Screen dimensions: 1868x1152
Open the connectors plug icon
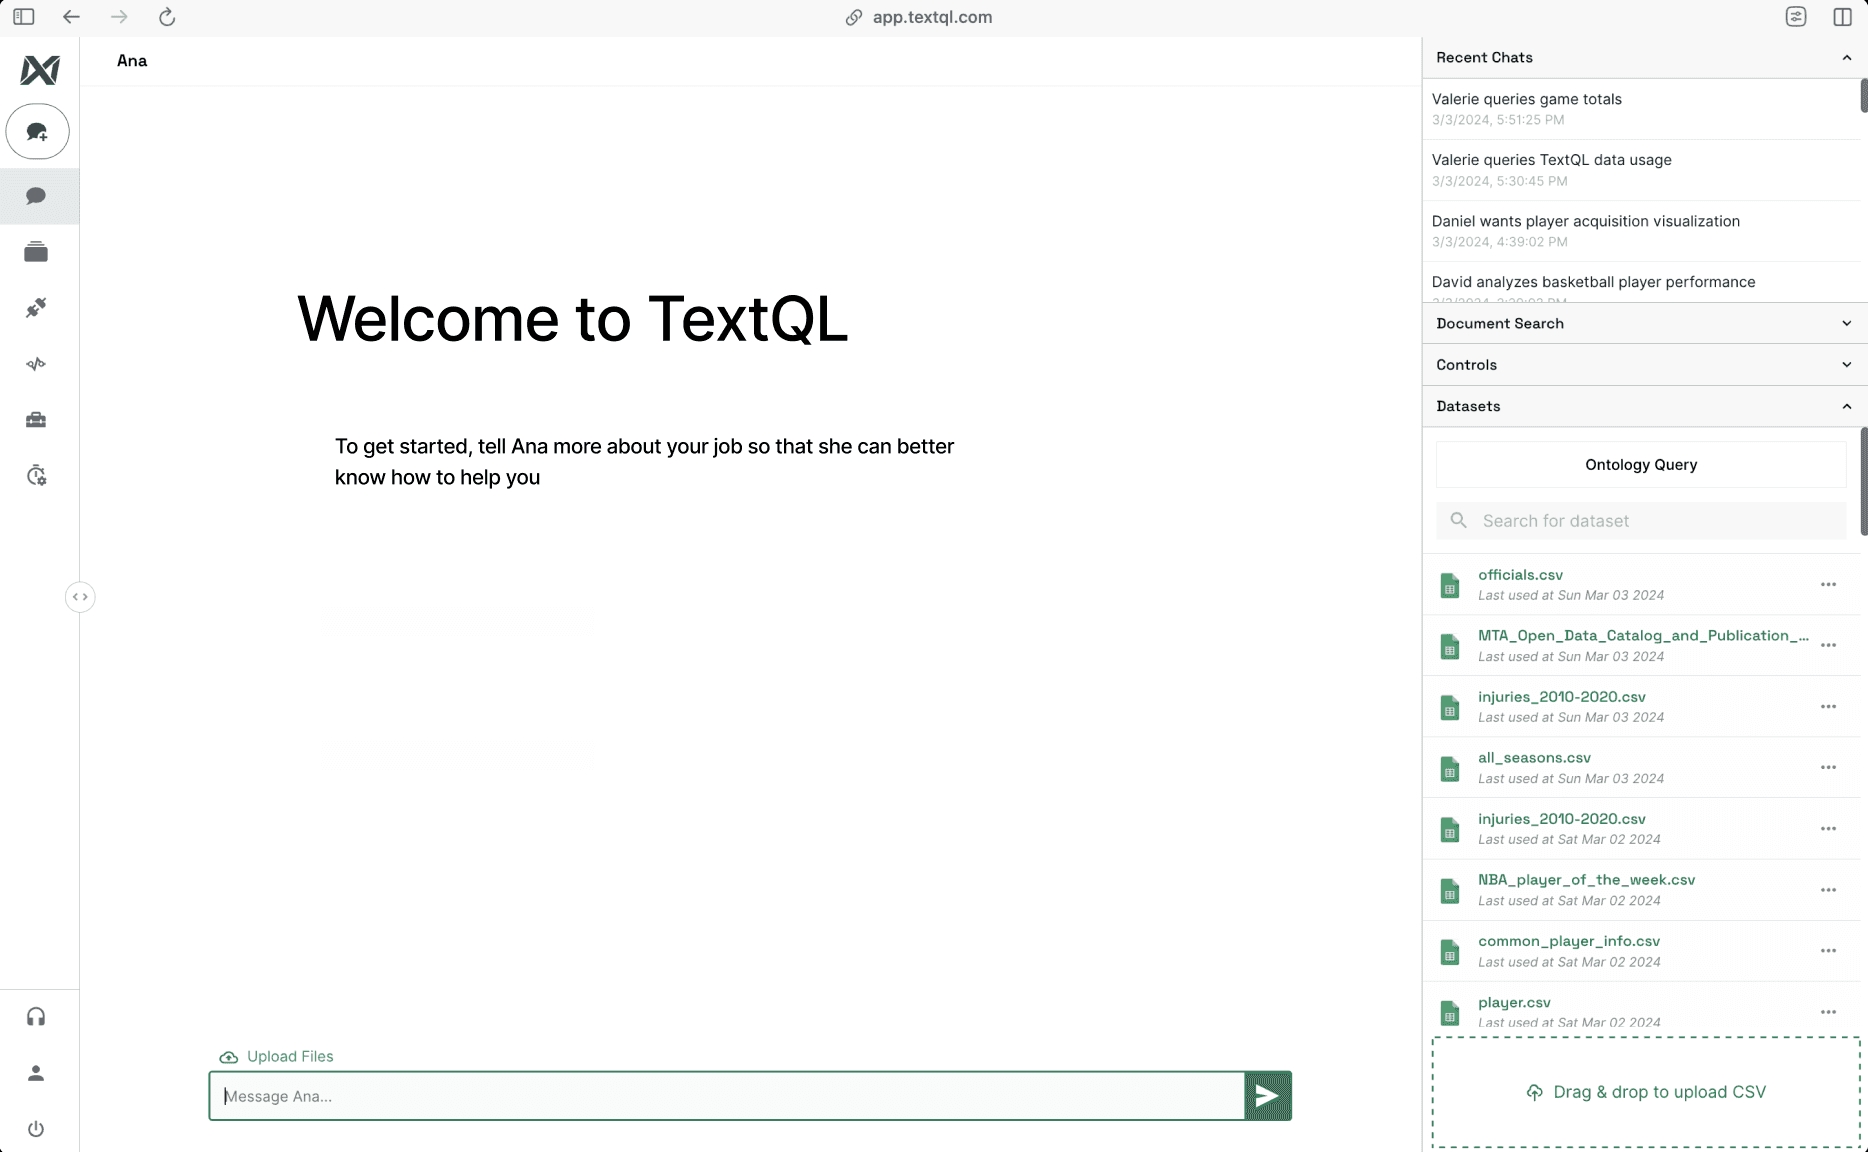tap(36, 308)
